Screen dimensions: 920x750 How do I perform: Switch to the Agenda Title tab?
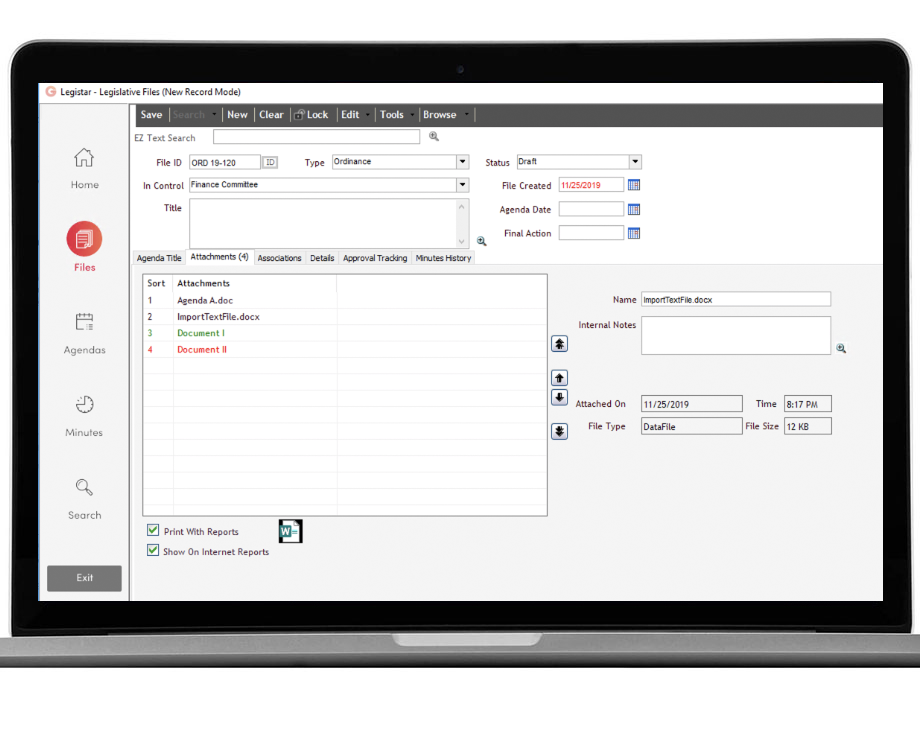pyautogui.click(x=159, y=258)
